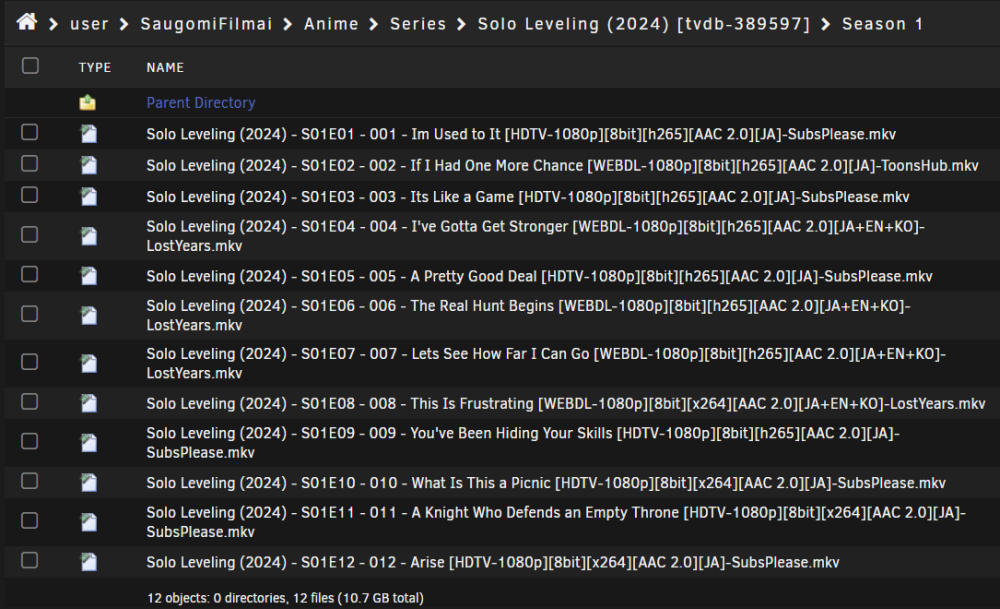Open S01E02 If I Had One More Chance file
This screenshot has height=609, width=1000.
pos(562,166)
